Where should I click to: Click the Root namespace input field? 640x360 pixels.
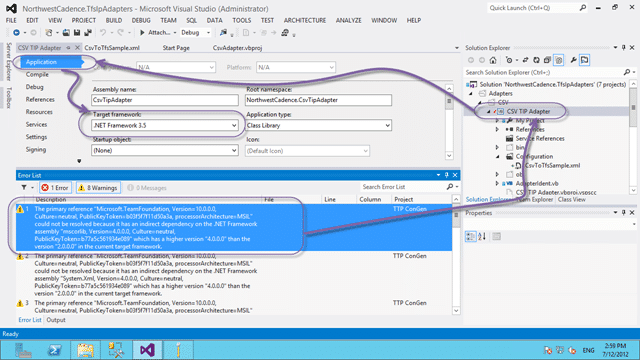coord(318,100)
